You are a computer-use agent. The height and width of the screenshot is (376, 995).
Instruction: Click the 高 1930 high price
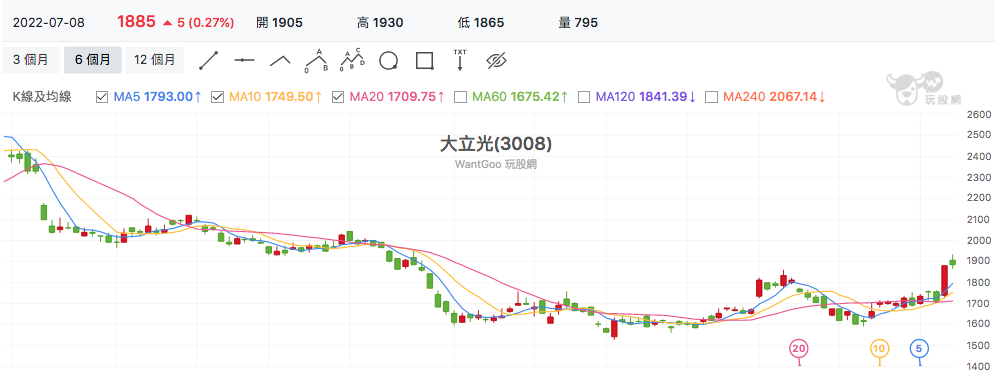pyautogui.click(x=379, y=23)
